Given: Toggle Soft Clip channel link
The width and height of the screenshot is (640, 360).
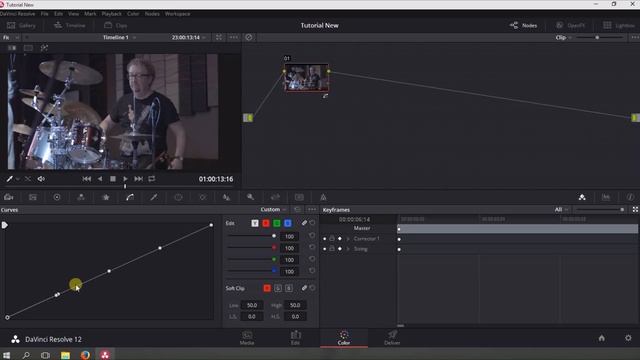Looking at the screenshot, I should 304,288.
